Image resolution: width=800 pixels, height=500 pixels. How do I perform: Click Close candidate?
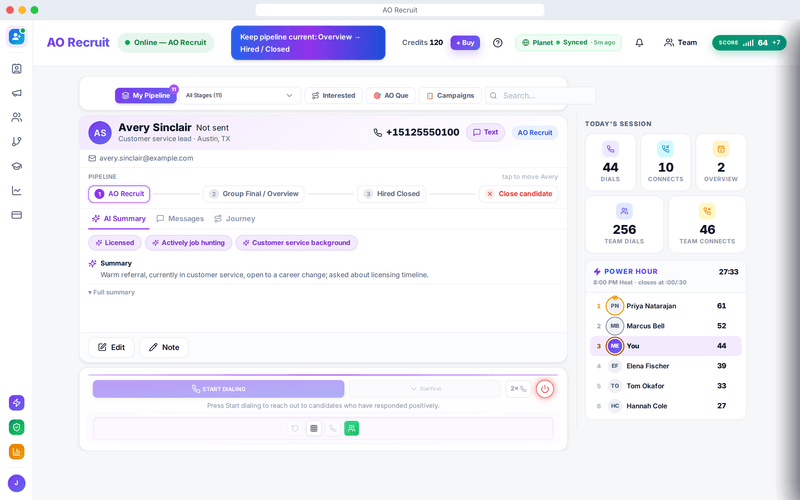pyautogui.click(x=518, y=194)
